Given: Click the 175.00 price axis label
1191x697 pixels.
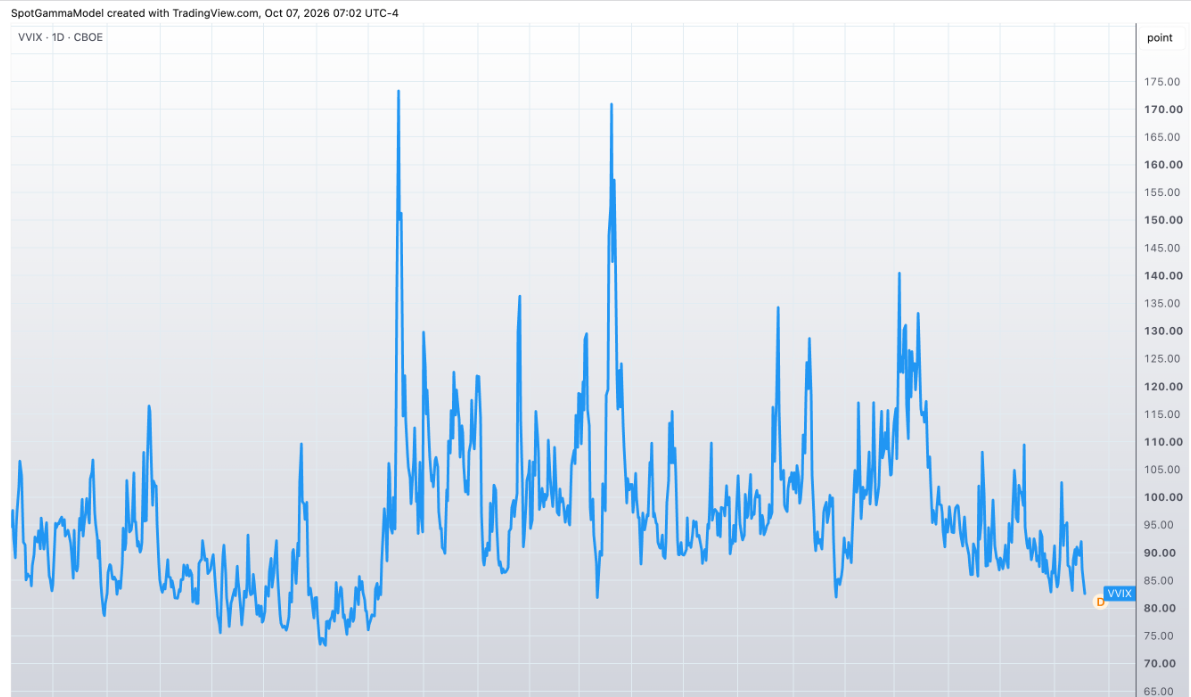Looking at the screenshot, I should pos(1162,82).
